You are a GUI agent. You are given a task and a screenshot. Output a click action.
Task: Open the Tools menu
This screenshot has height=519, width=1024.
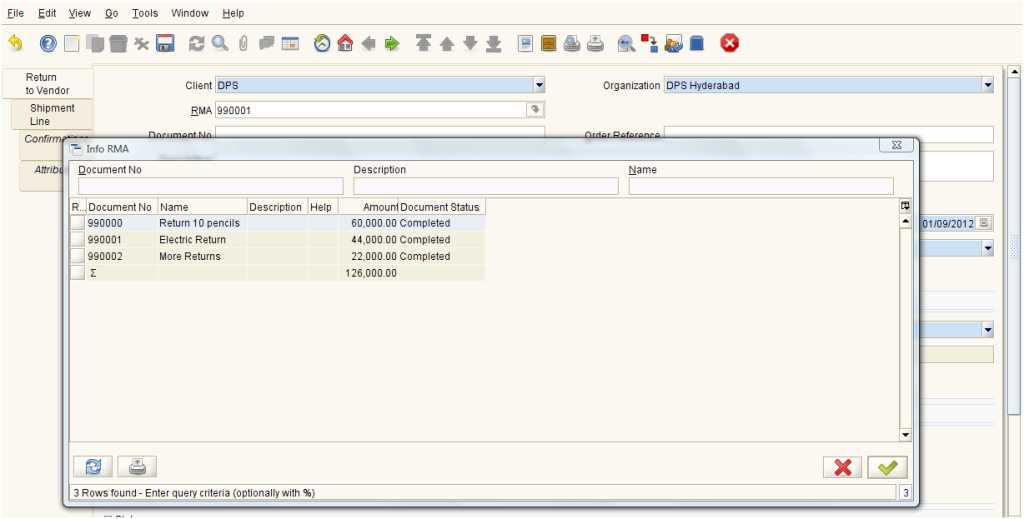tap(145, 13)
